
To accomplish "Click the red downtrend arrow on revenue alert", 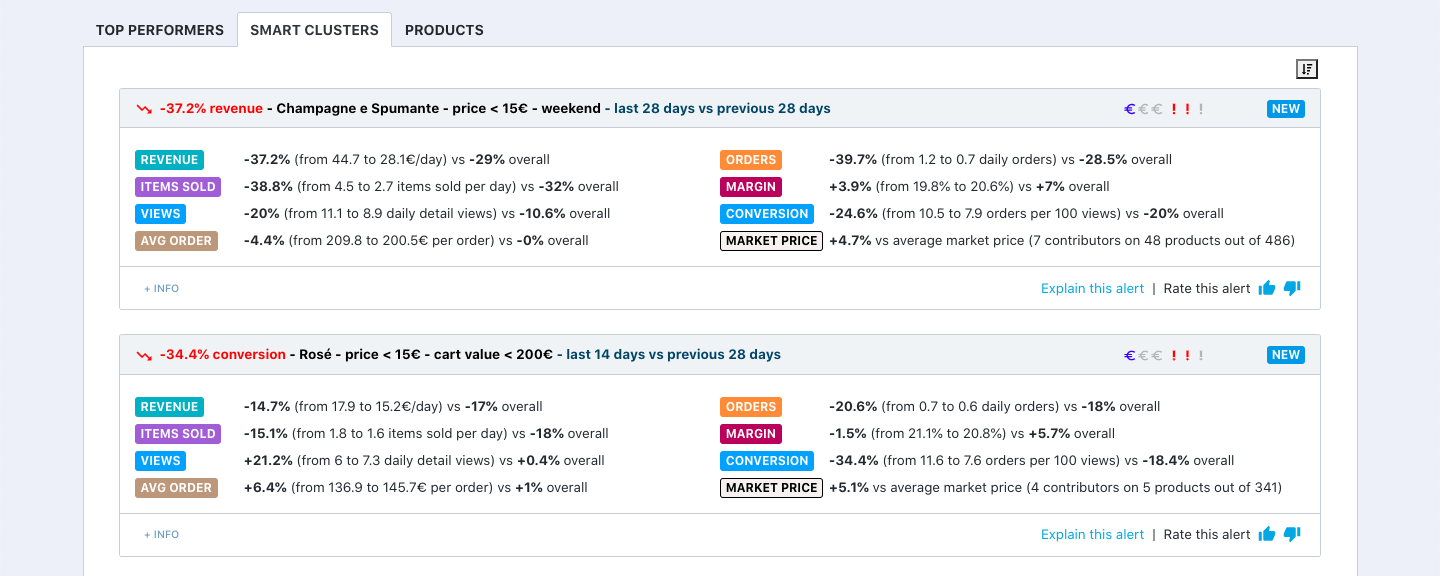I will tap(145, 109).
